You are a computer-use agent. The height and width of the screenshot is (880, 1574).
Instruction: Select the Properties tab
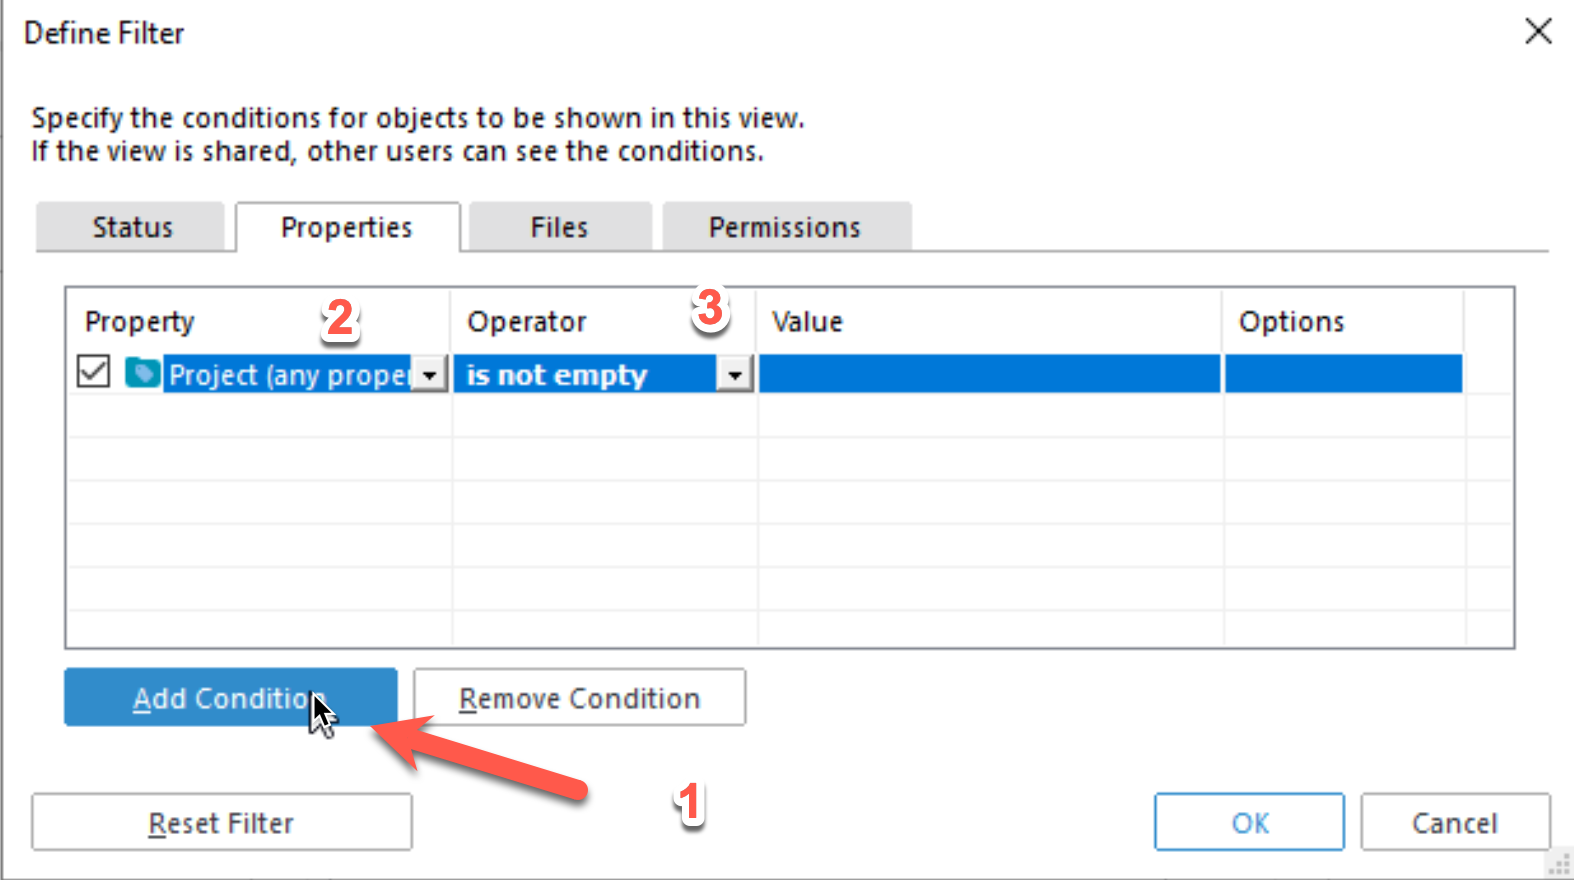coord(347,227)
